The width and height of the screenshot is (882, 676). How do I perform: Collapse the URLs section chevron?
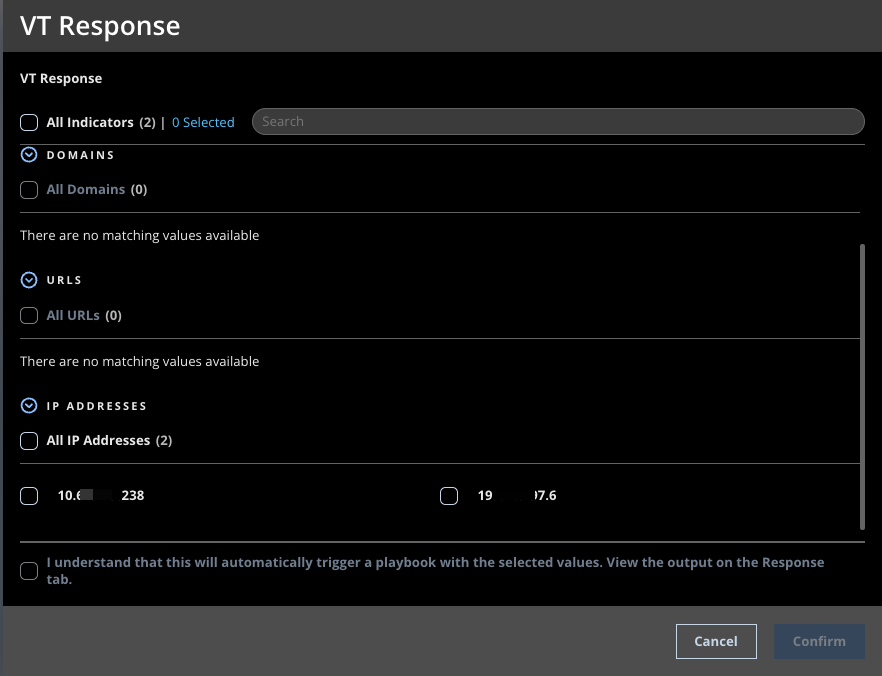tap(29, 280)
